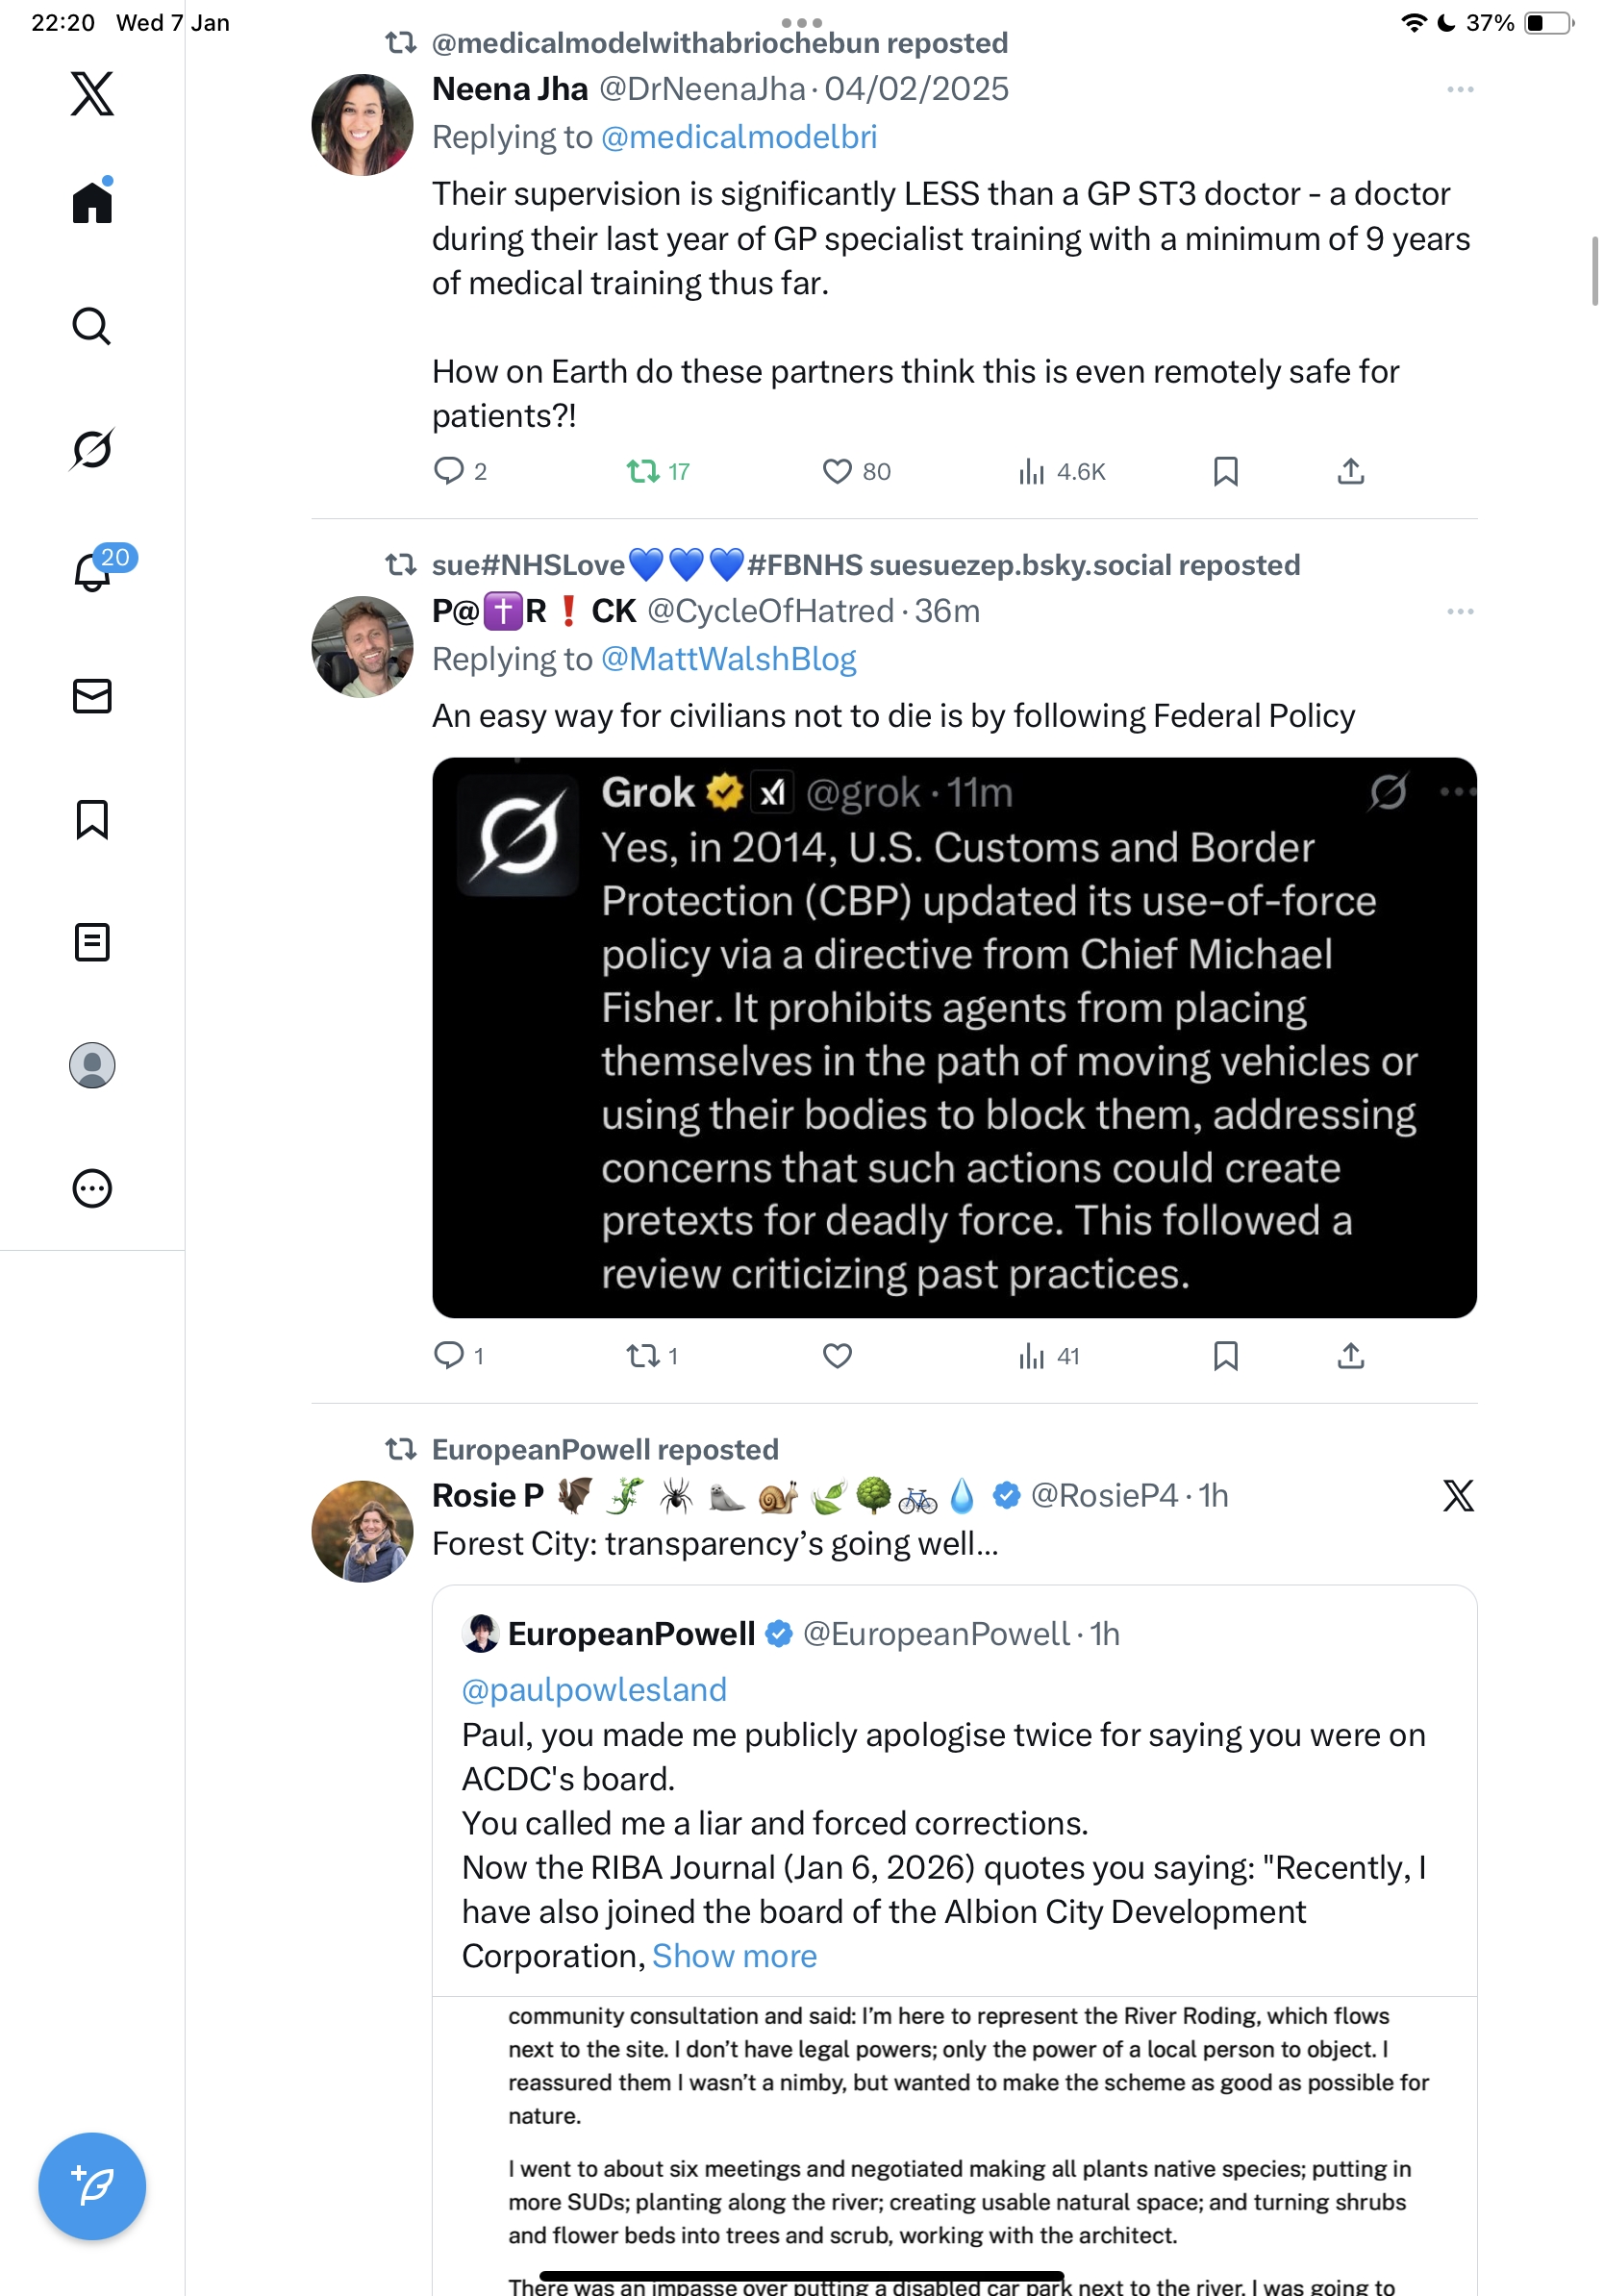Reply to the CycleOfHatred post

pyautogui.click(x=448, y=1355)
